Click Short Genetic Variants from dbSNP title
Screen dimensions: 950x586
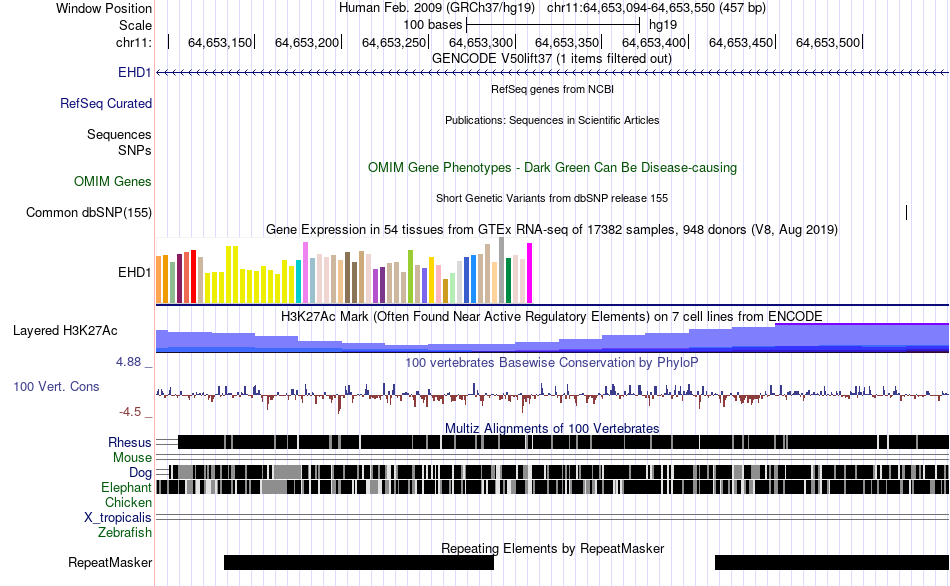[552, 198]
